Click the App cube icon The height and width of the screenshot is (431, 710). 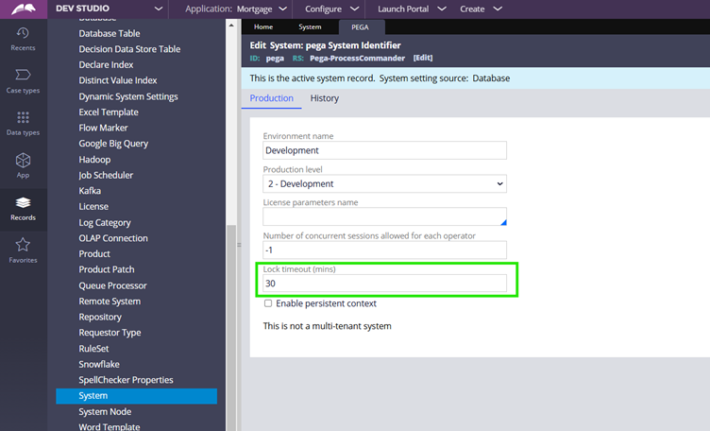tap(22, 165)
